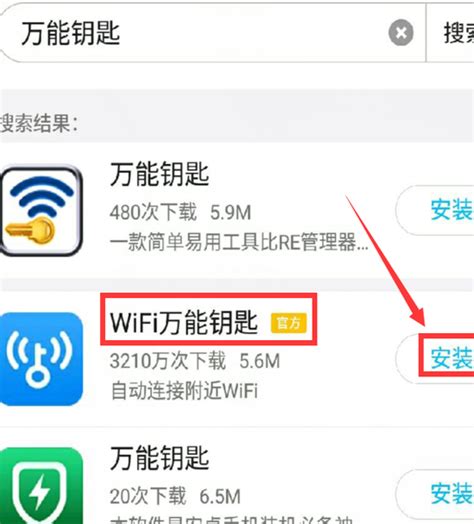474x524 pixels.
Task: Open the green lightning shield app icon
Action: [x=41, y=486]
